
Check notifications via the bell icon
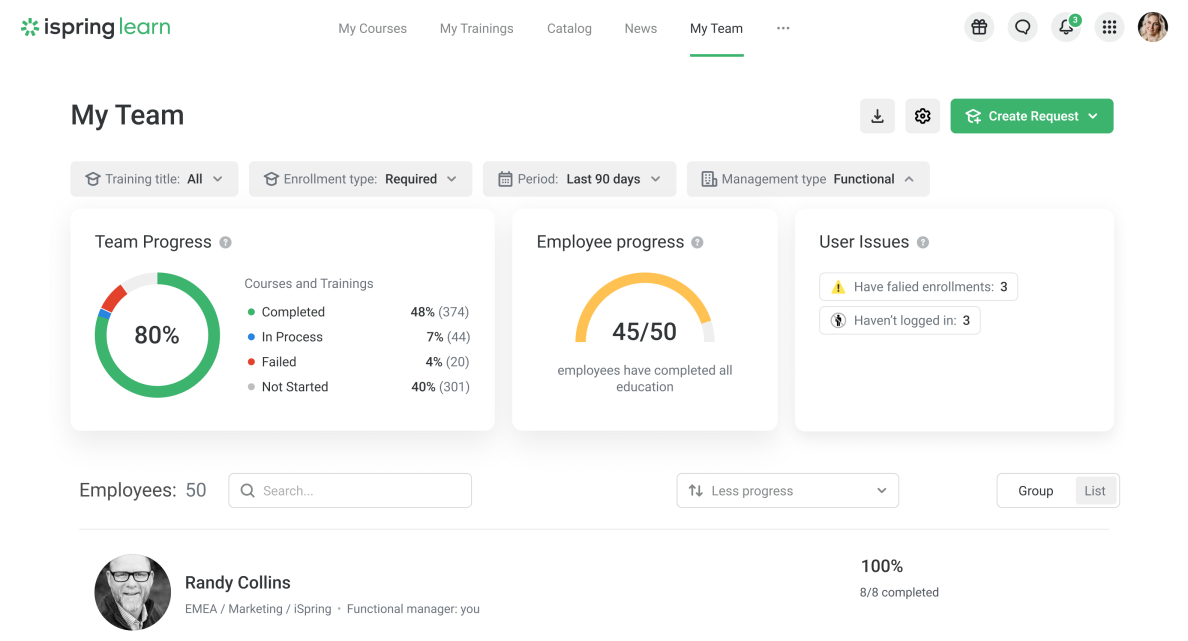pyautogui.click(x=1065, y=27)
